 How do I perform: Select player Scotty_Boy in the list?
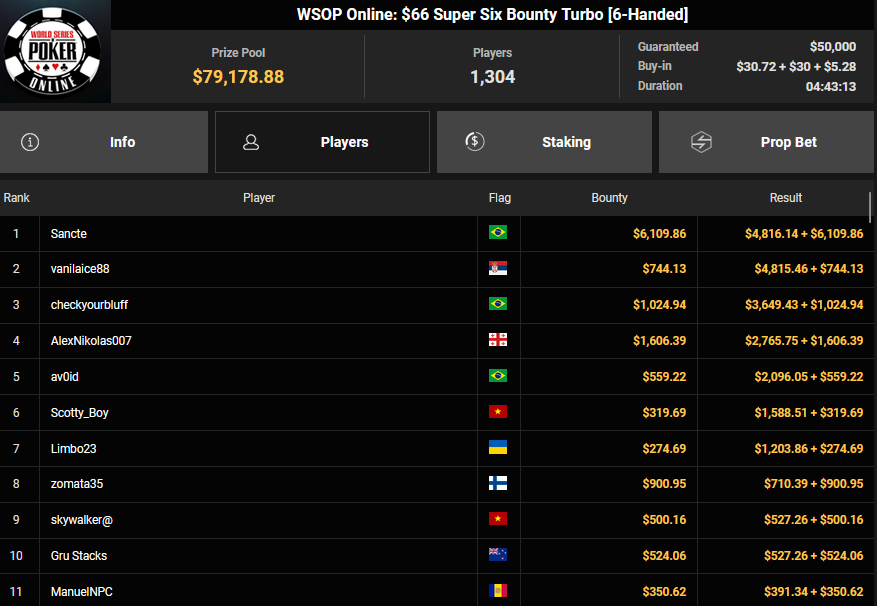[79, 412]
